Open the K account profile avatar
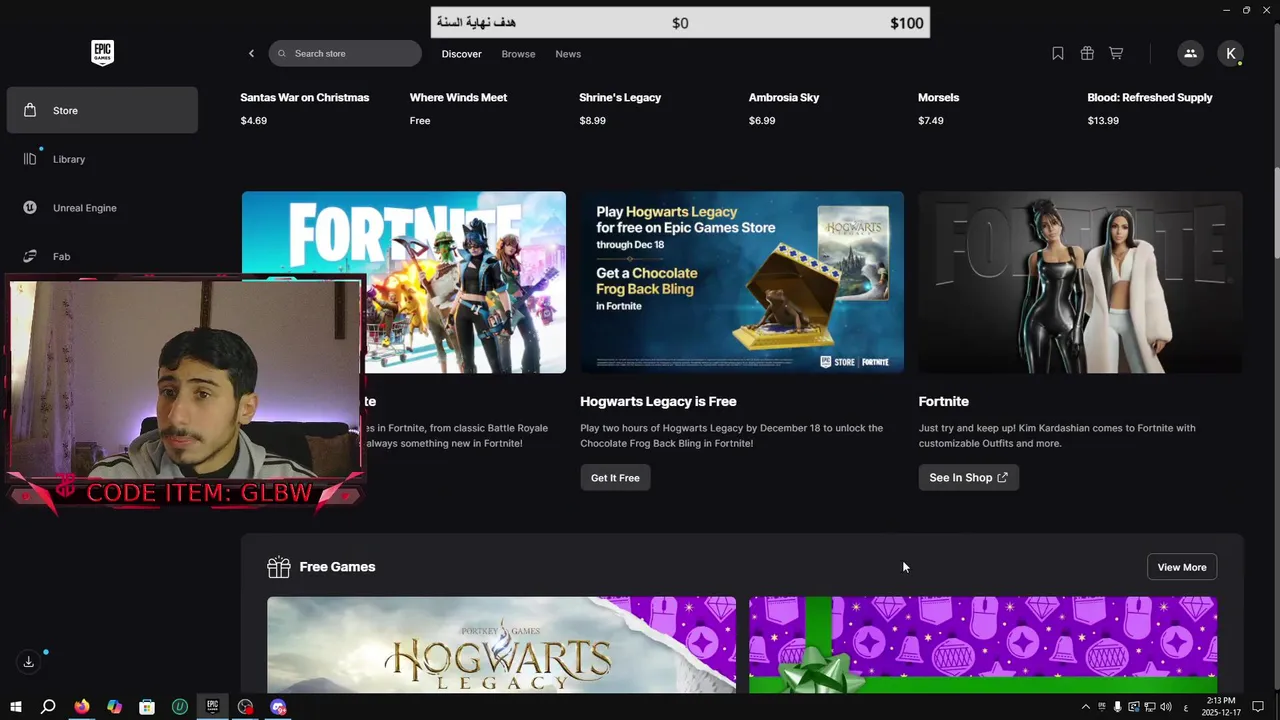Screen dimensions: 1280x720 (x=1230, y=54)
